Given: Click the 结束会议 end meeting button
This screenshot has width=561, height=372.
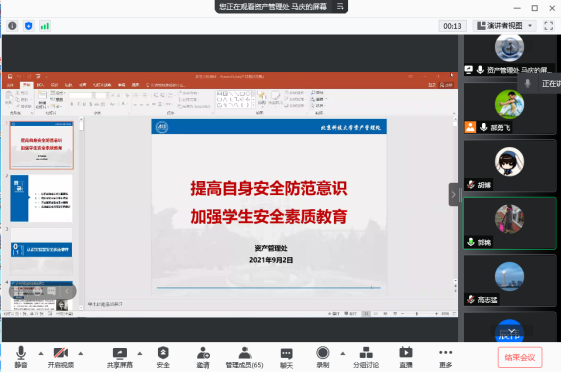Looking at the screenshot, I should coord(520,357).
